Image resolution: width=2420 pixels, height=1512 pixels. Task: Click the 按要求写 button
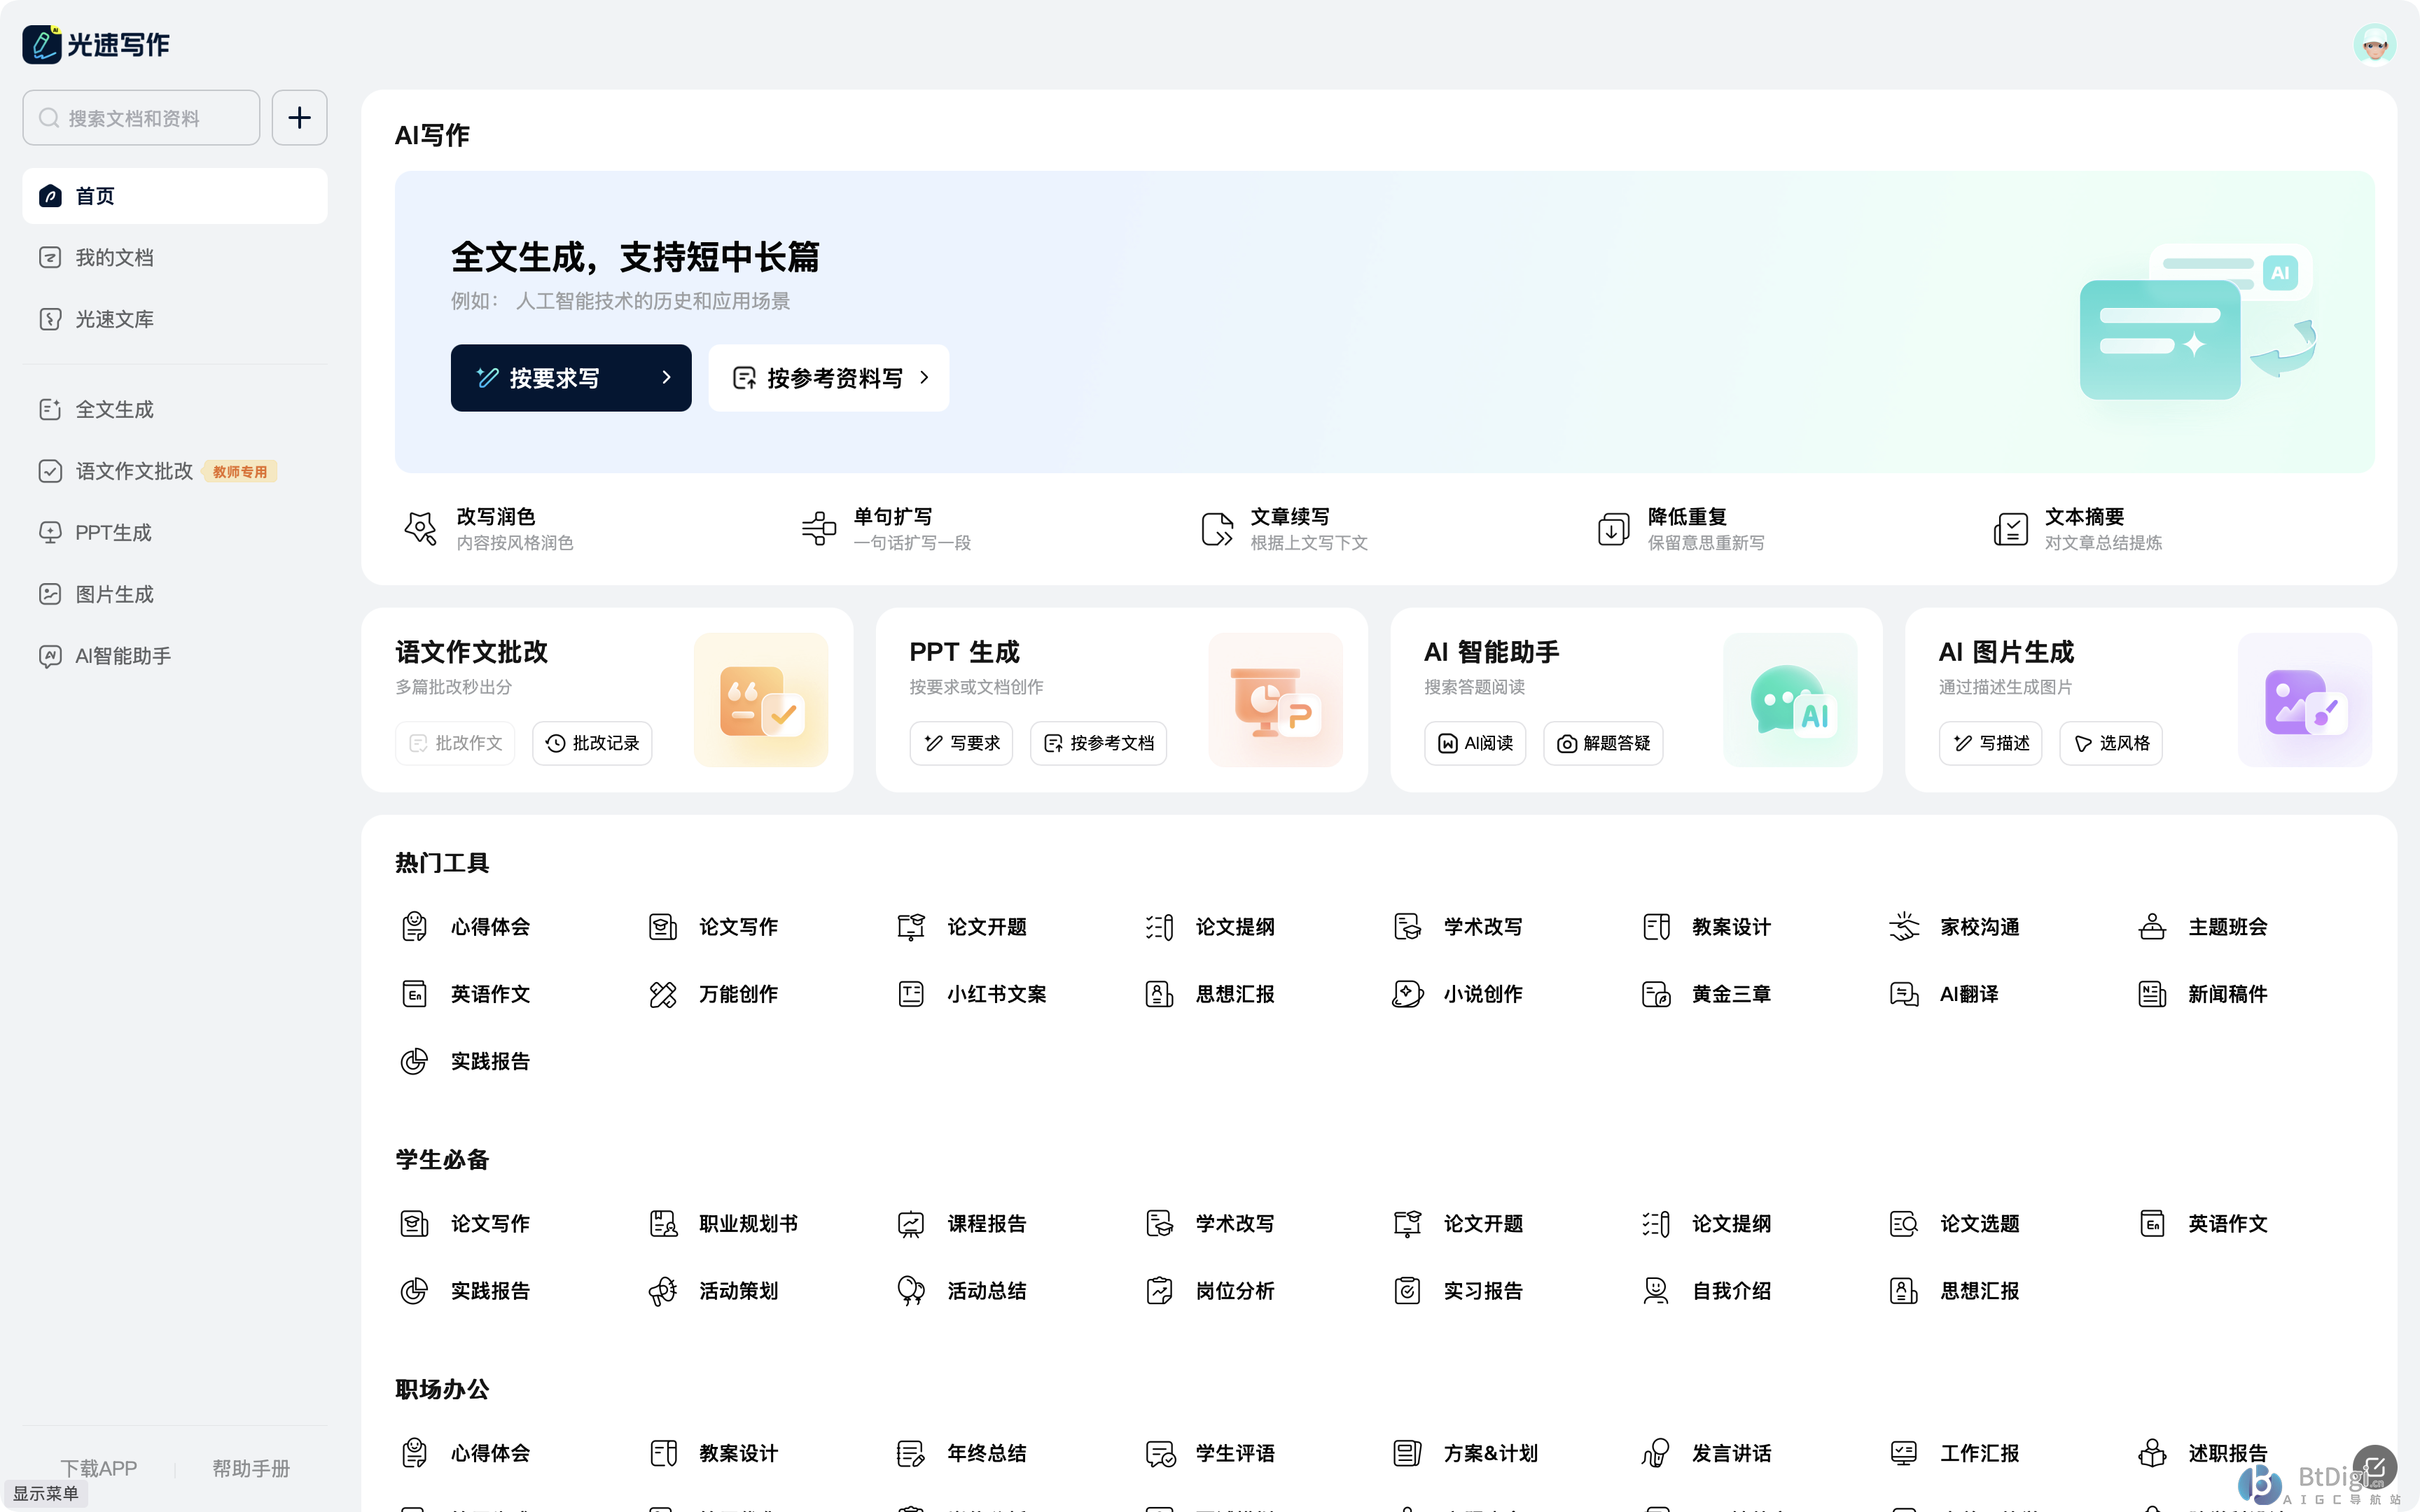[571, 378]
